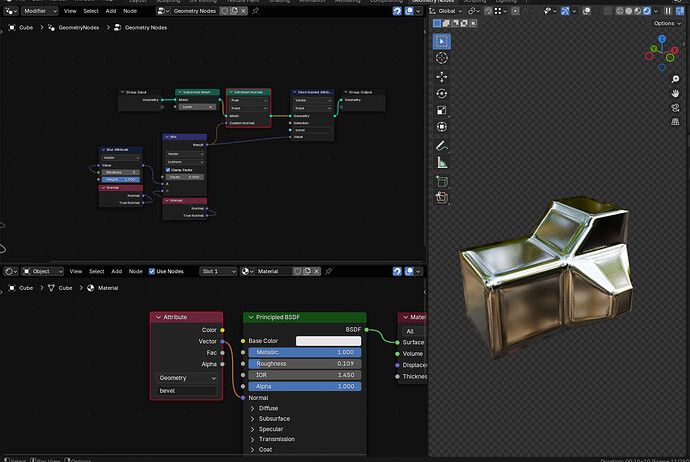Viewport: 690px width, 462px height.
Task: Toggle viewport overlays button
Action: point(587,11)
